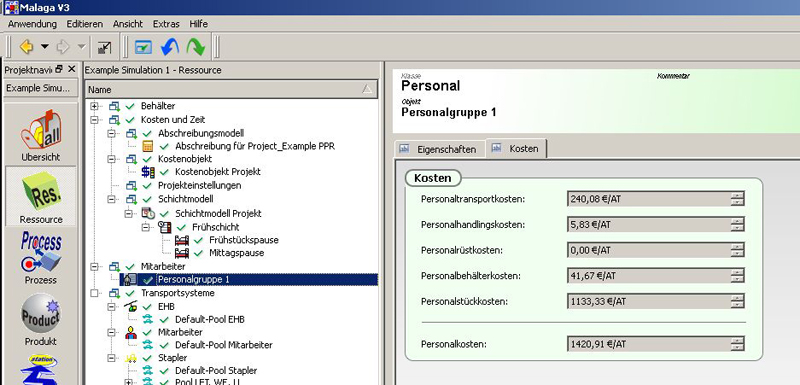This screenshot has width=800, height=385.
Task: Click the calendar icon of Abschreibung für Project_Example
Action: [148, 146]
